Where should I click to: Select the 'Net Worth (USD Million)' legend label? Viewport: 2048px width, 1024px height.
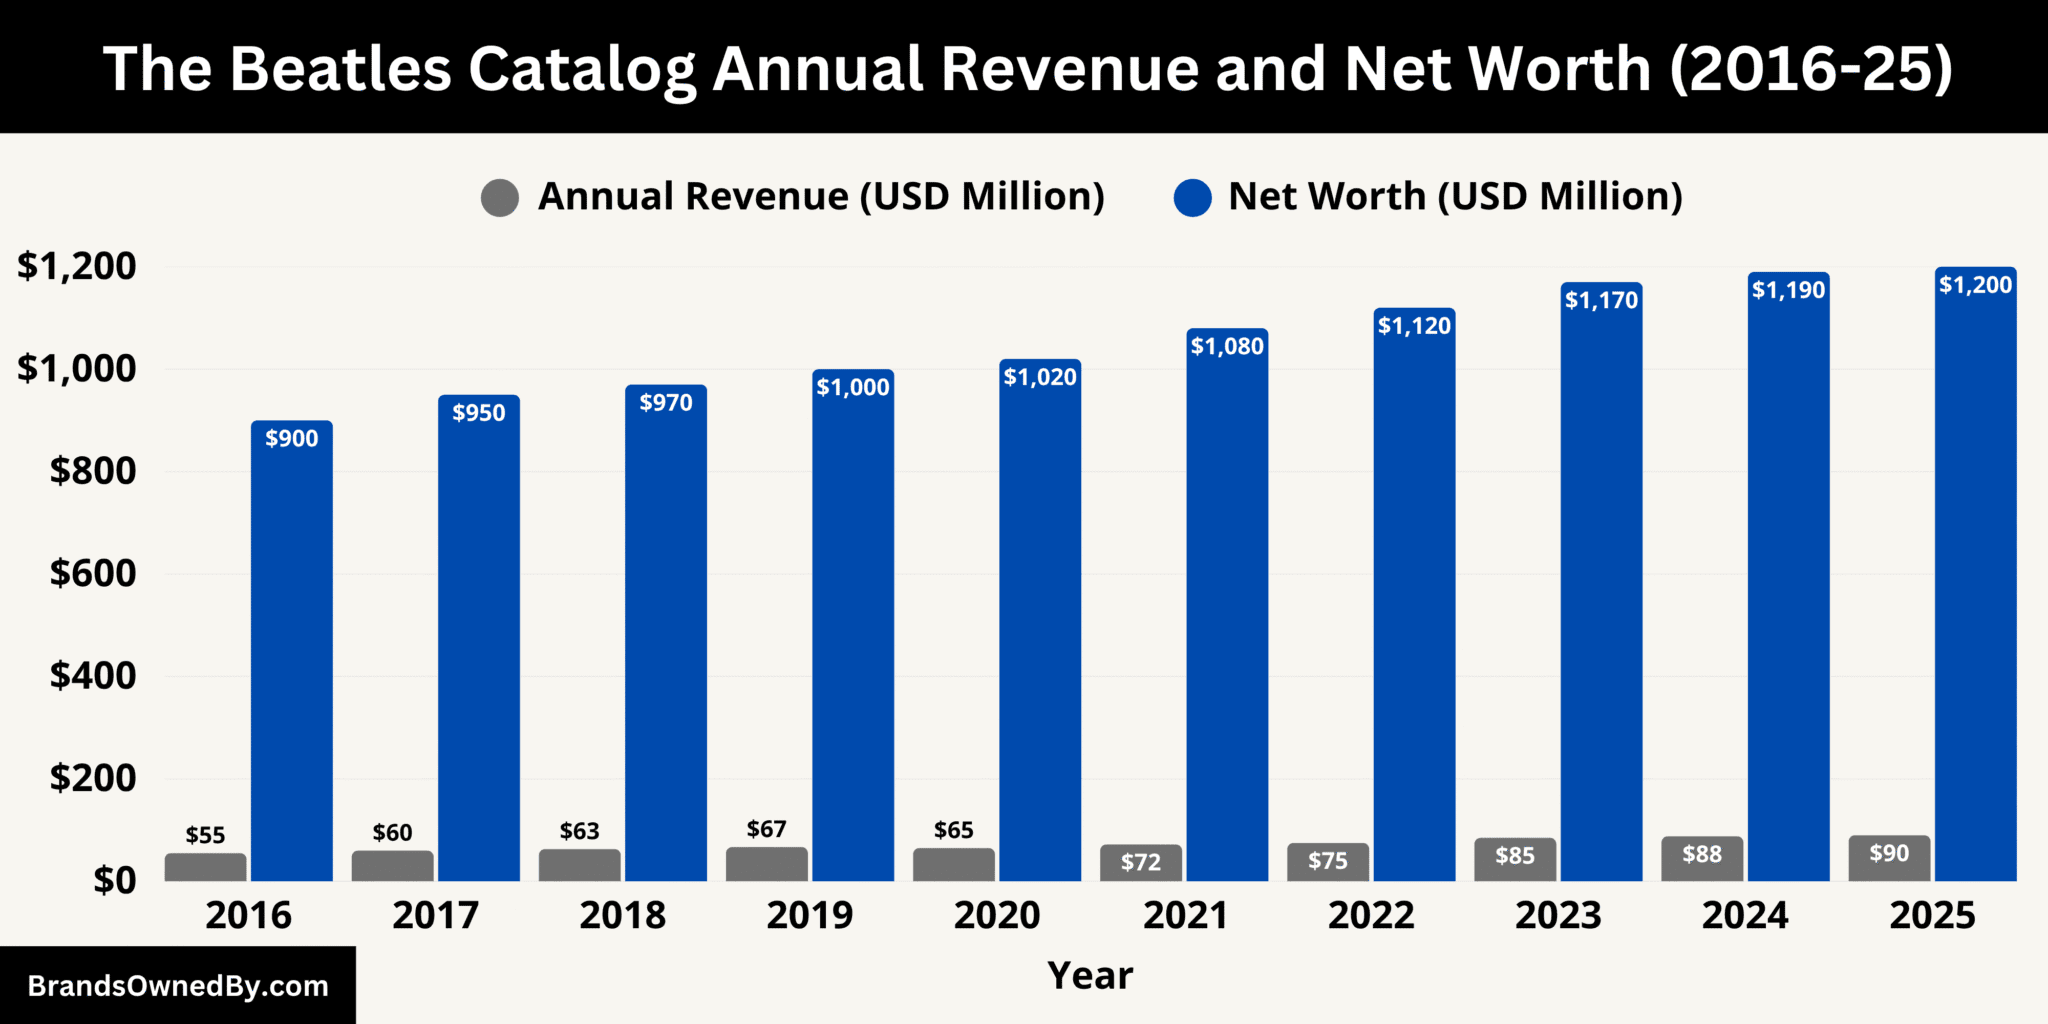point(1455,197)
